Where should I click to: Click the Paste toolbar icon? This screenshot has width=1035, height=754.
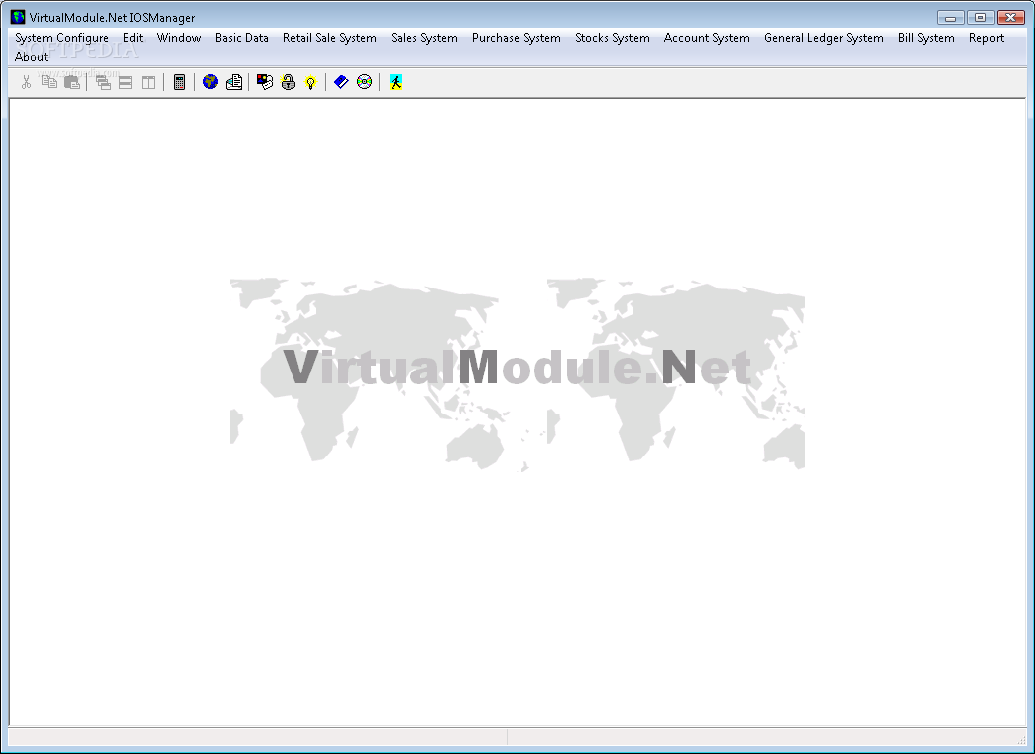pyautogui.click(x=72, y=82)
